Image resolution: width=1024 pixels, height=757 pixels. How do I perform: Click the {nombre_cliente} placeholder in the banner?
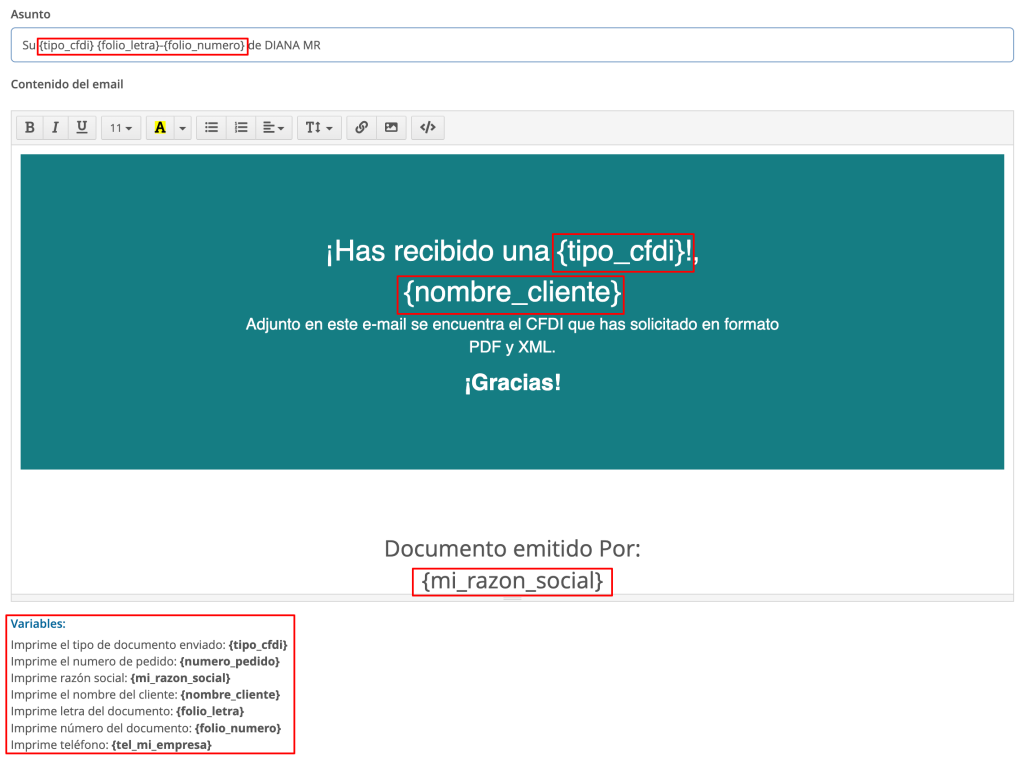(x=511, y=293)
